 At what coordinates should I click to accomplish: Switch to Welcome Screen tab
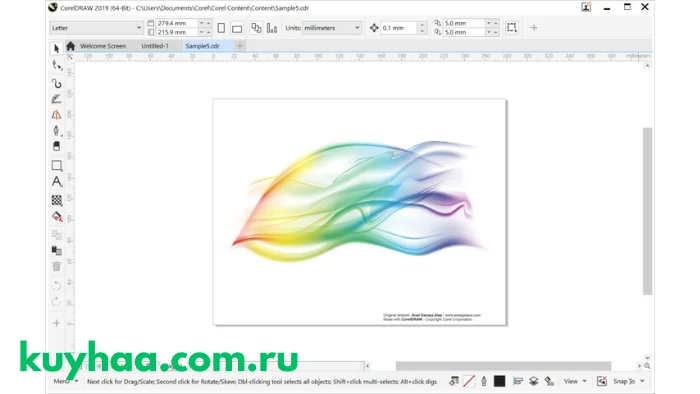coord(103,46)
